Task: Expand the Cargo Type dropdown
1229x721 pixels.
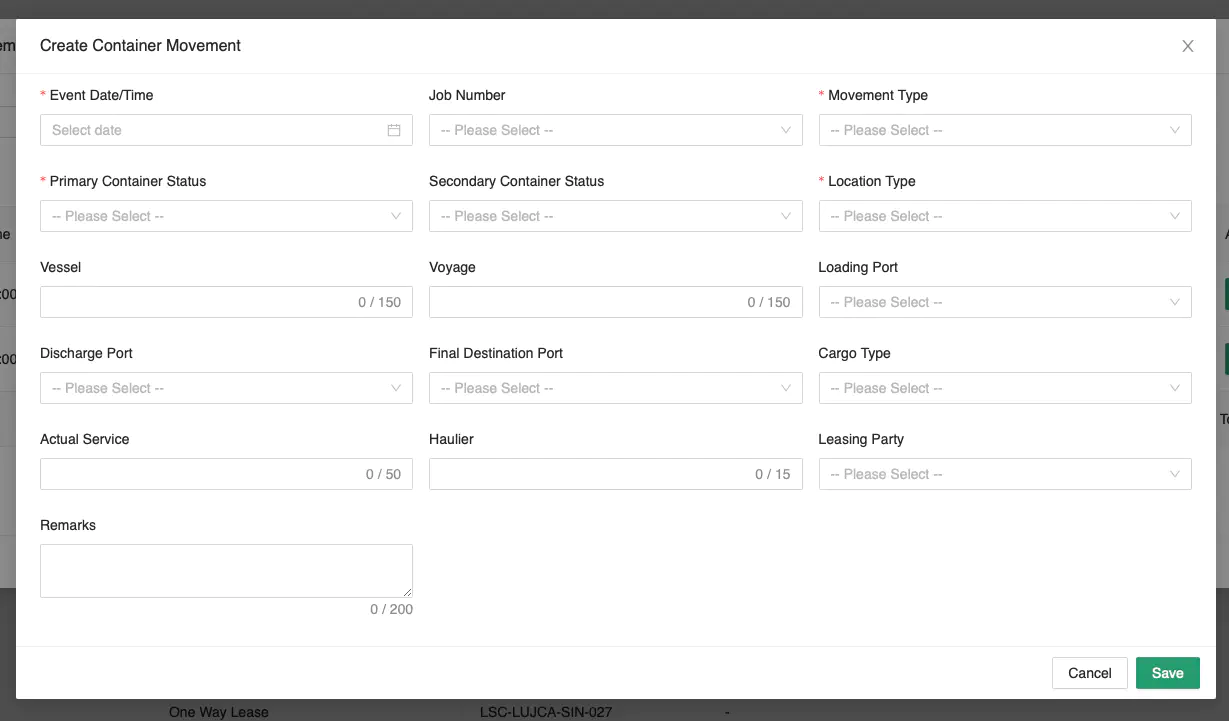Action: click(x=1004, y=388)
